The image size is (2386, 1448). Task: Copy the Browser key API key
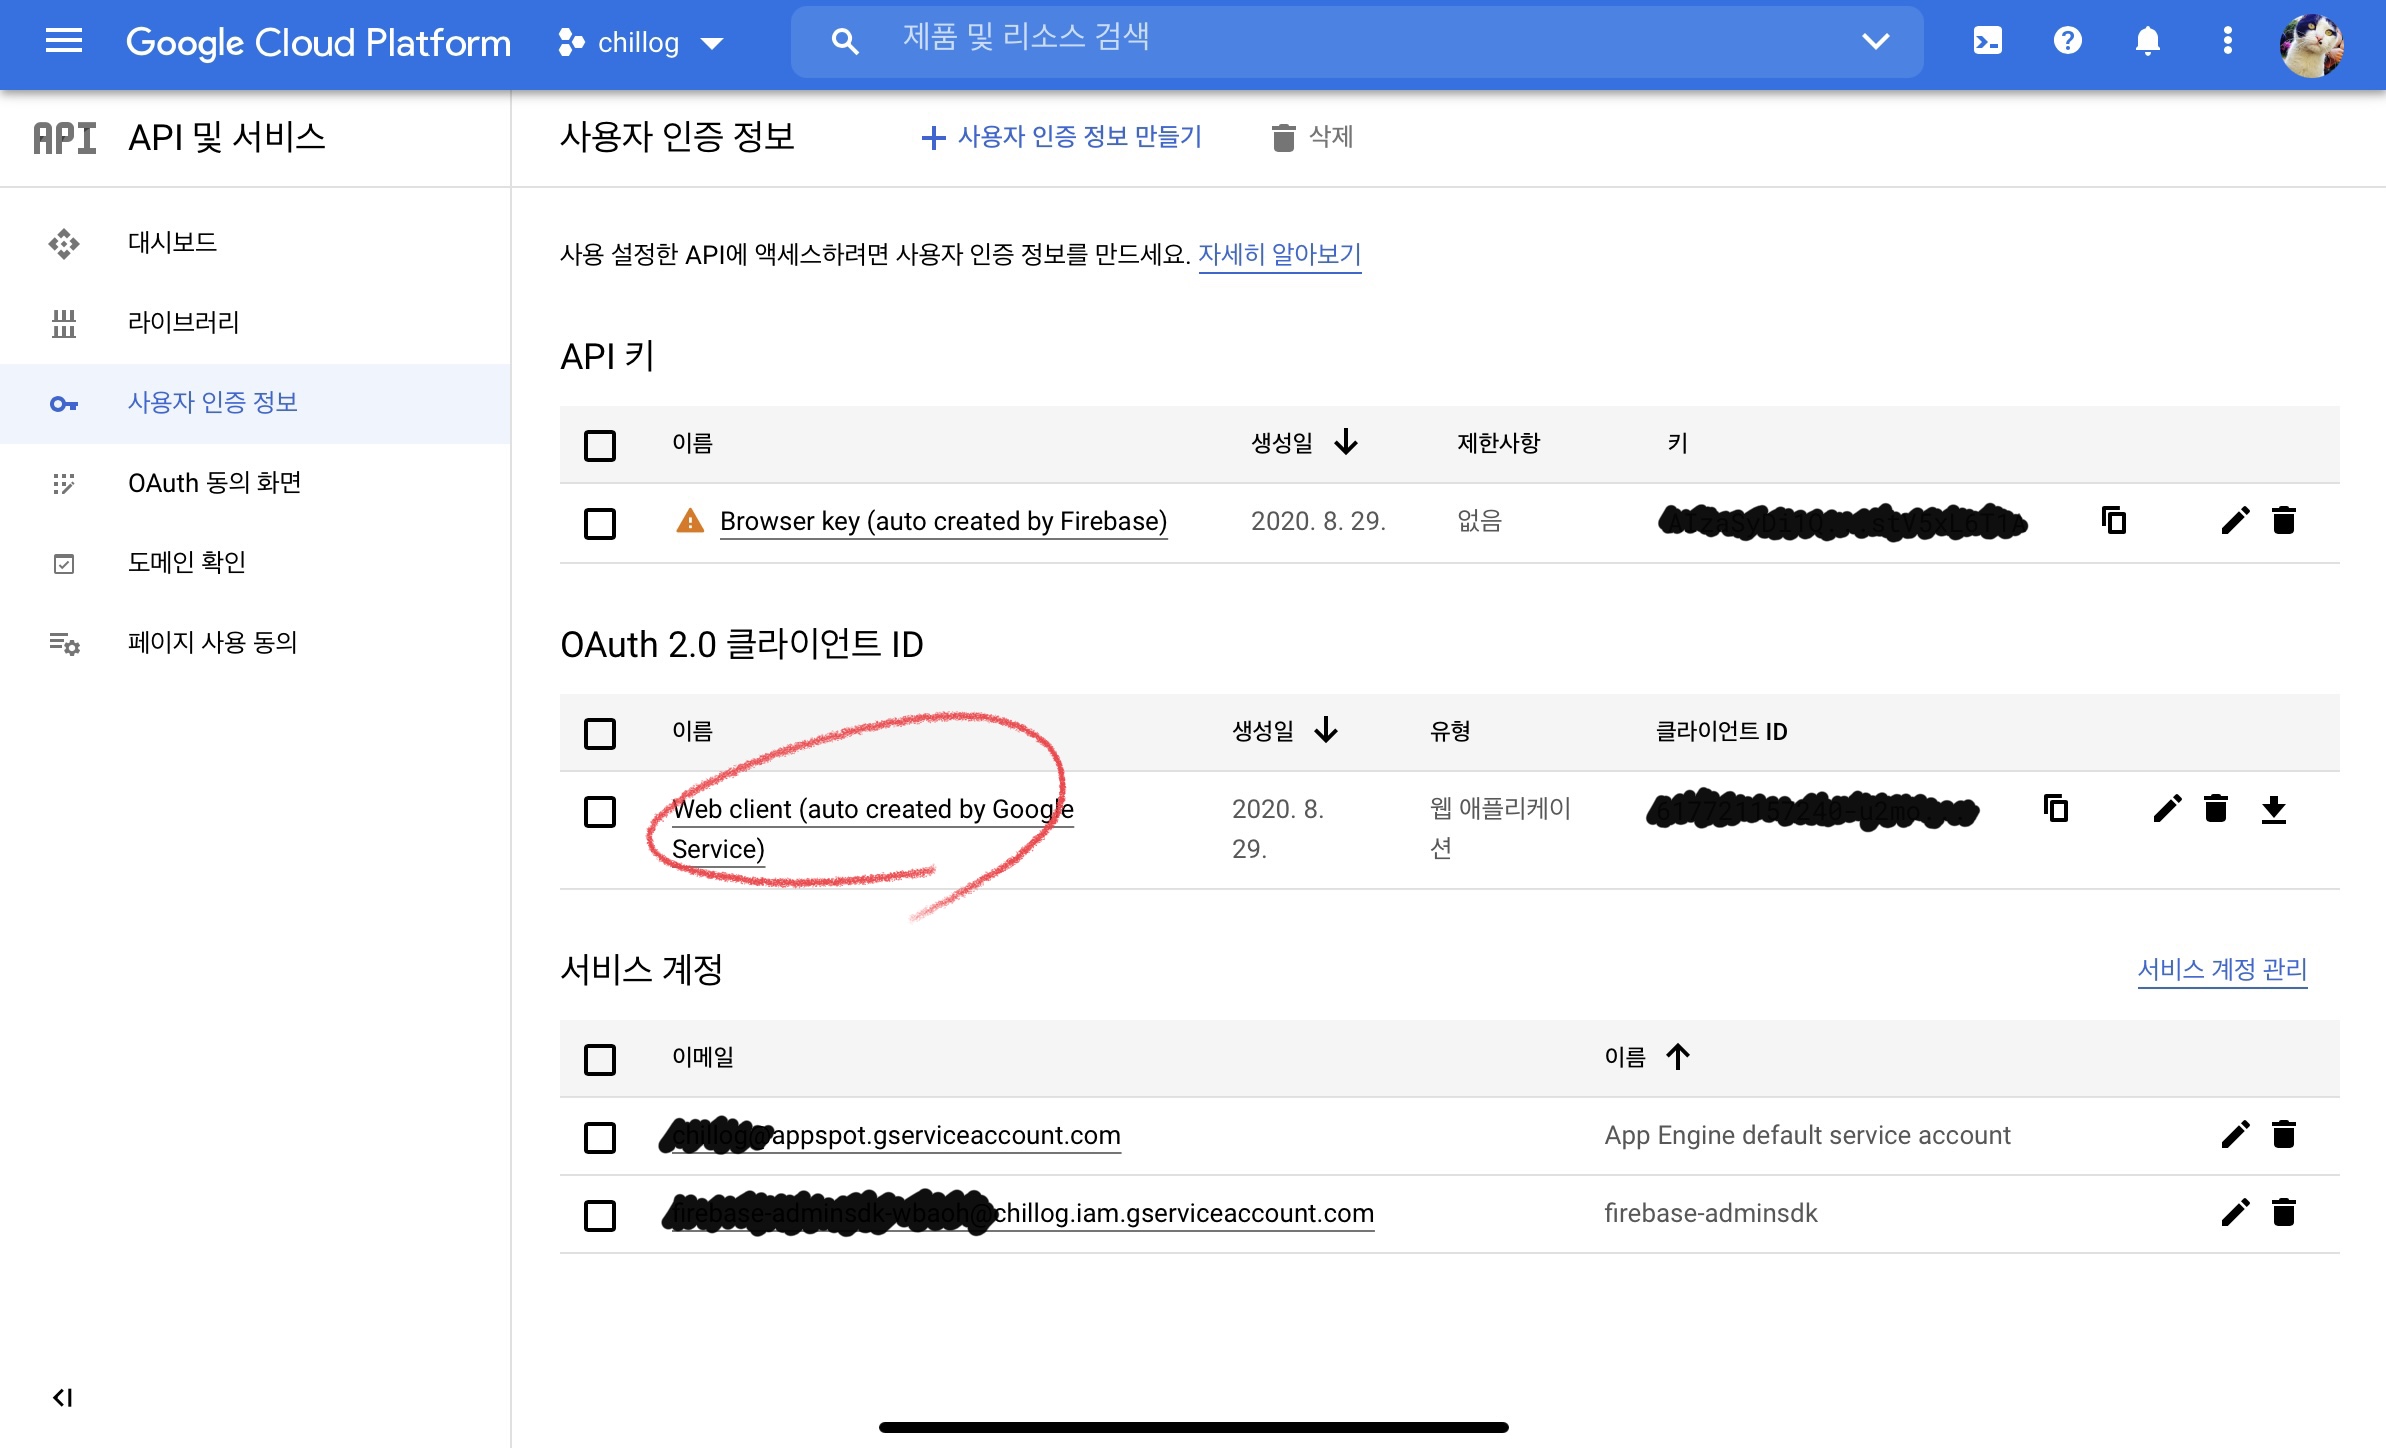2113,520
